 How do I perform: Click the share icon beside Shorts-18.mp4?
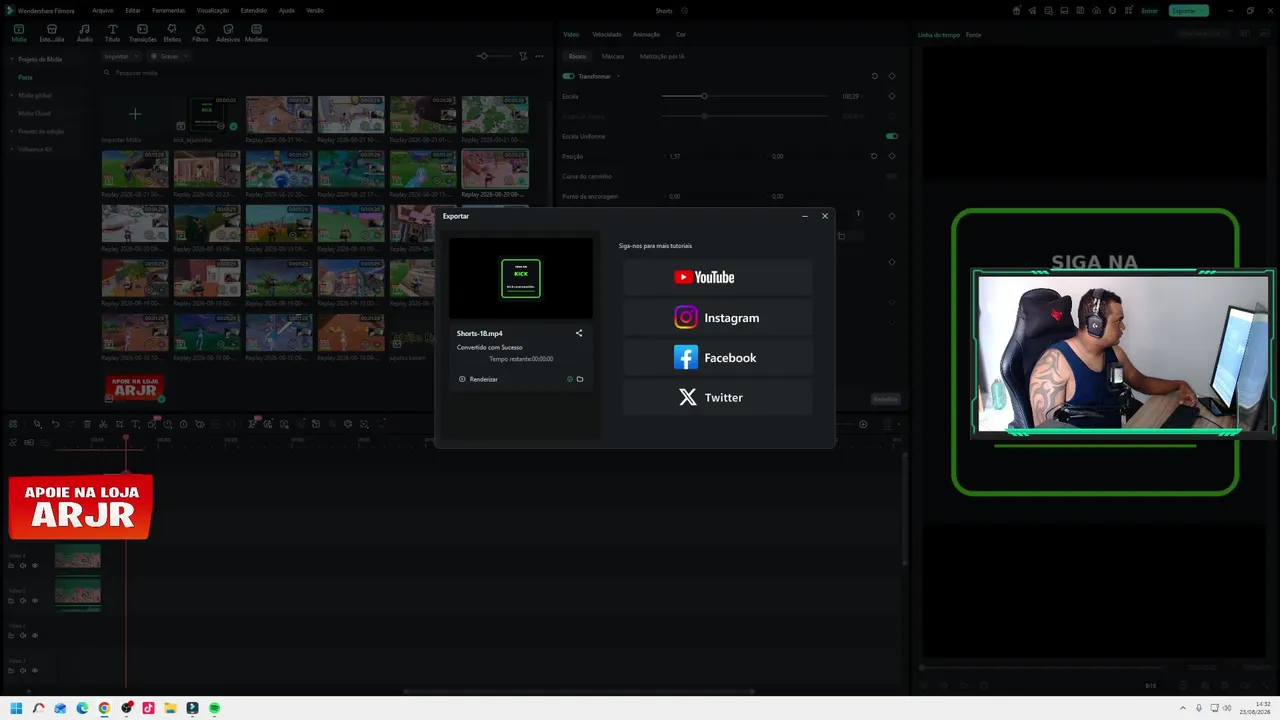[578, 333]
